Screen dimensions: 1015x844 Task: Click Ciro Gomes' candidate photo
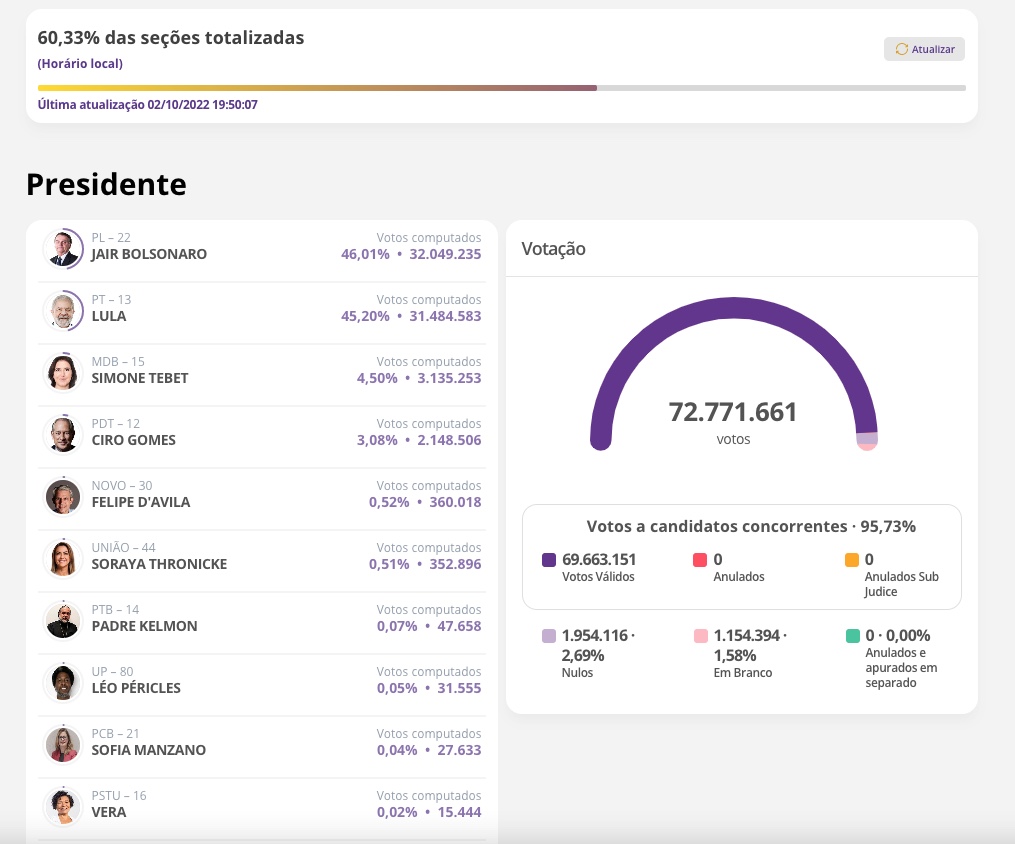[x=62, y=433]
